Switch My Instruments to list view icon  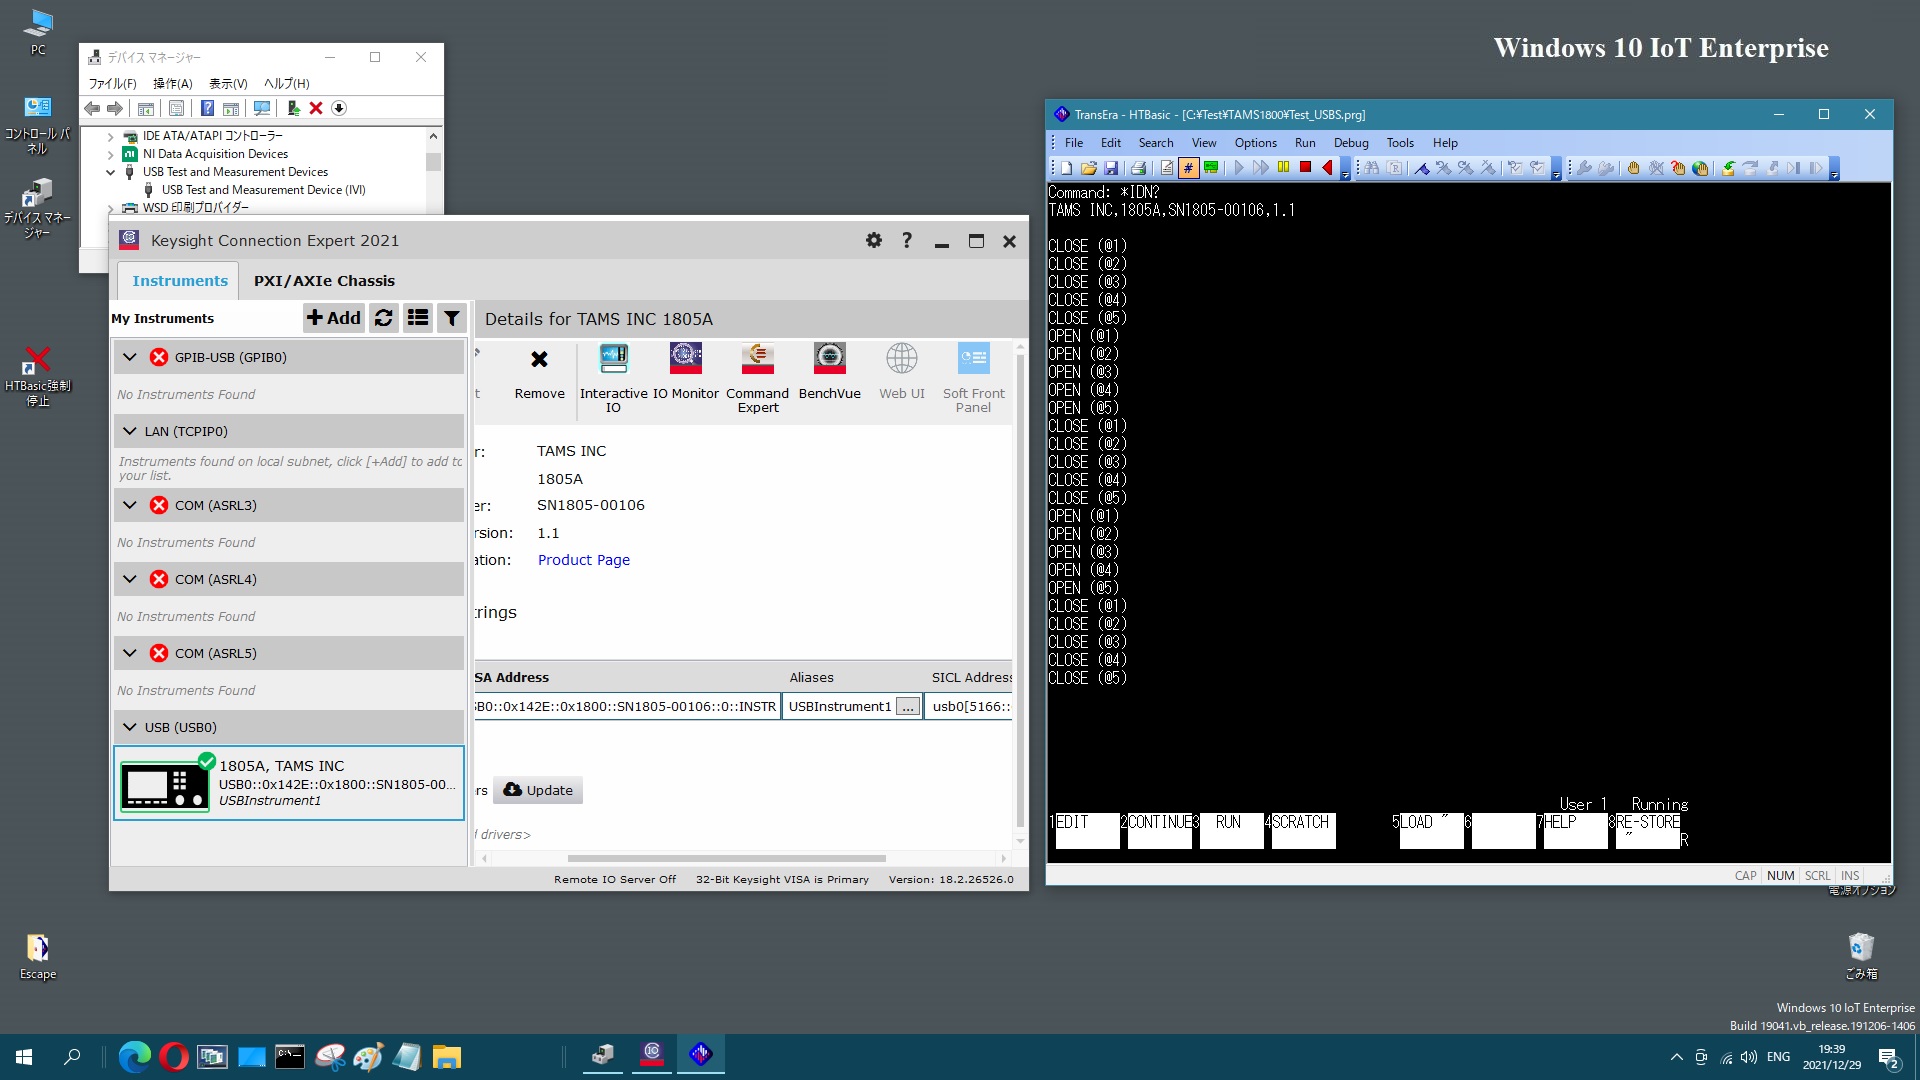click(x=418, y=318)
